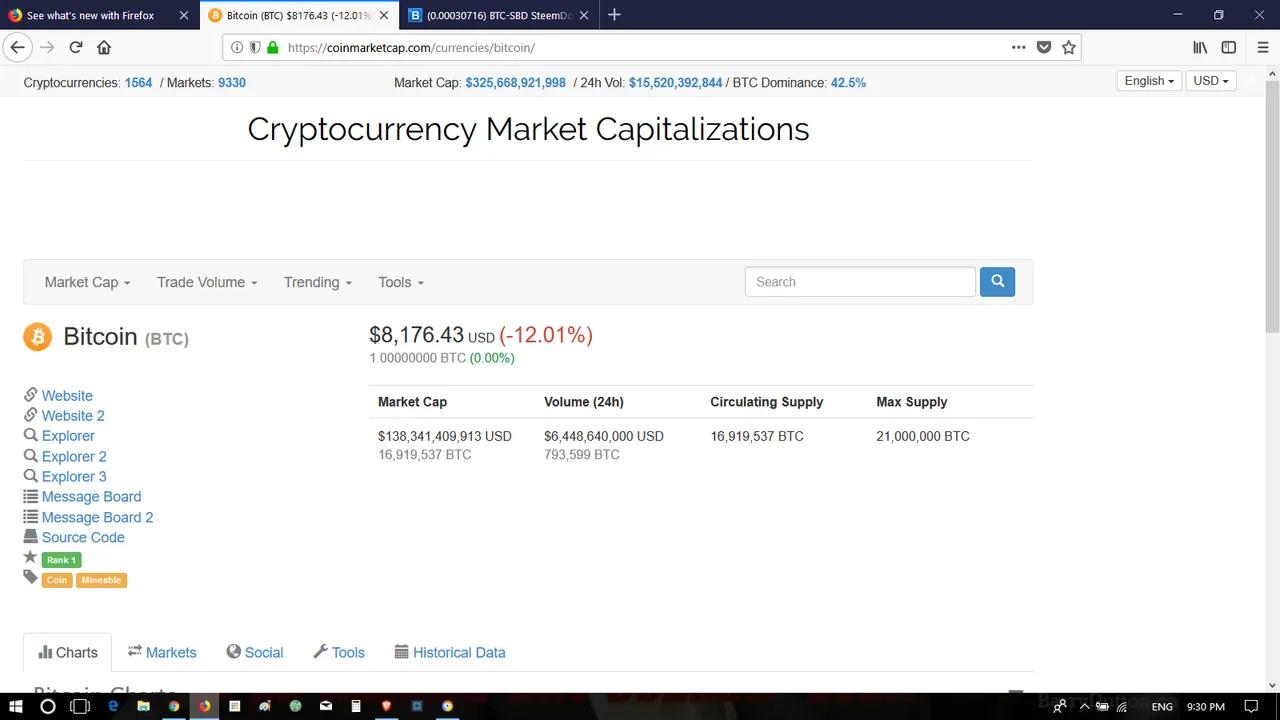1280x720 pixels.
Task: Open Windows Start menu
Action: [x=16, y=706]
